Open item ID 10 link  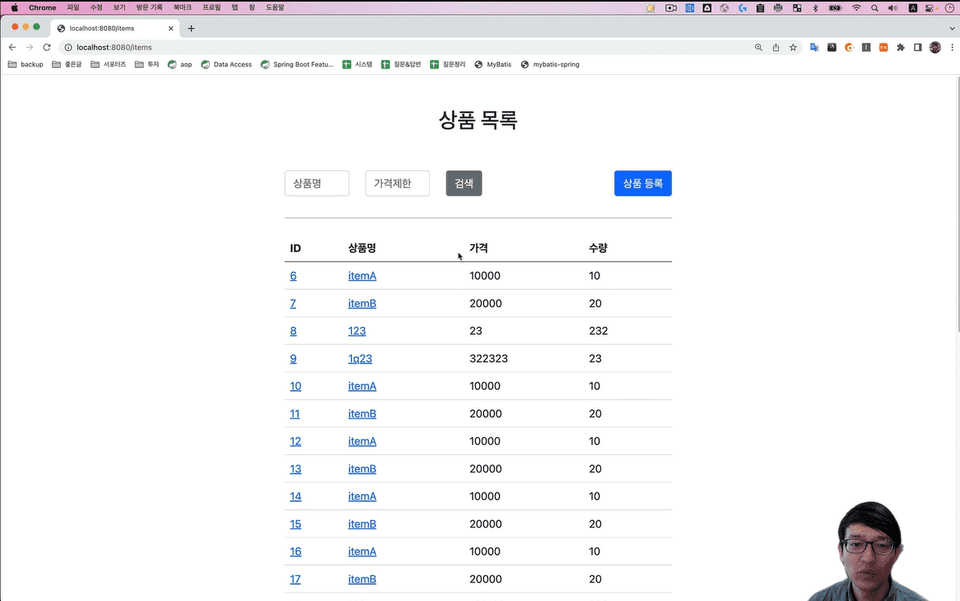[296, 386]
